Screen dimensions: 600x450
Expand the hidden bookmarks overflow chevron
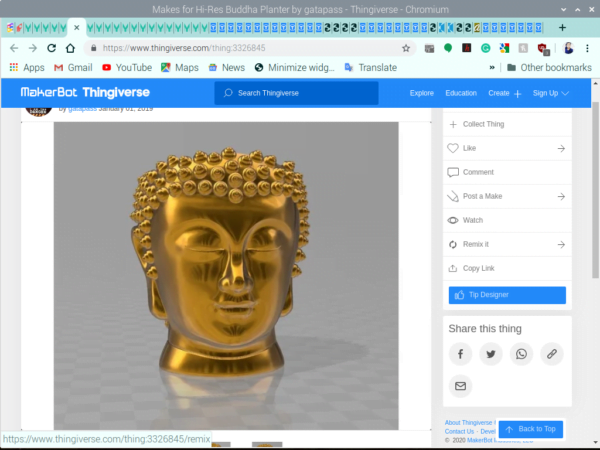click(492, 67)
